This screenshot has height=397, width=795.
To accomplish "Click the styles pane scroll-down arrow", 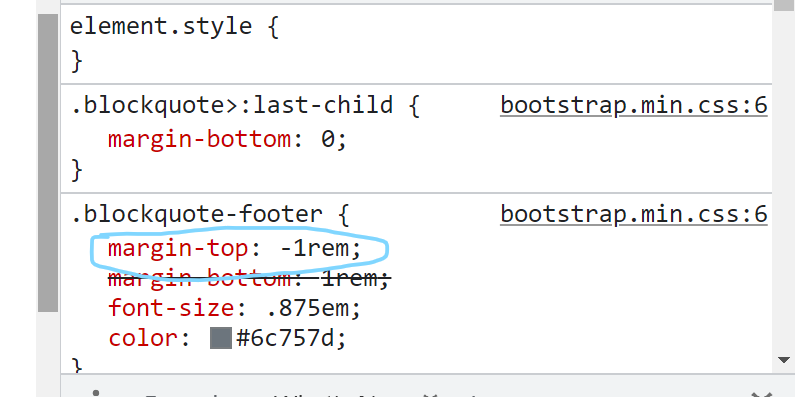I will click(x=783, y=360).
